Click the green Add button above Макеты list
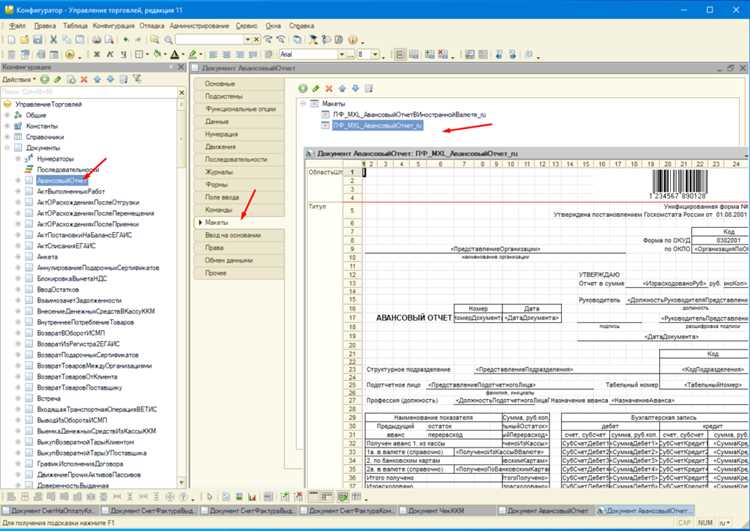750x531 pixels. 303,88
